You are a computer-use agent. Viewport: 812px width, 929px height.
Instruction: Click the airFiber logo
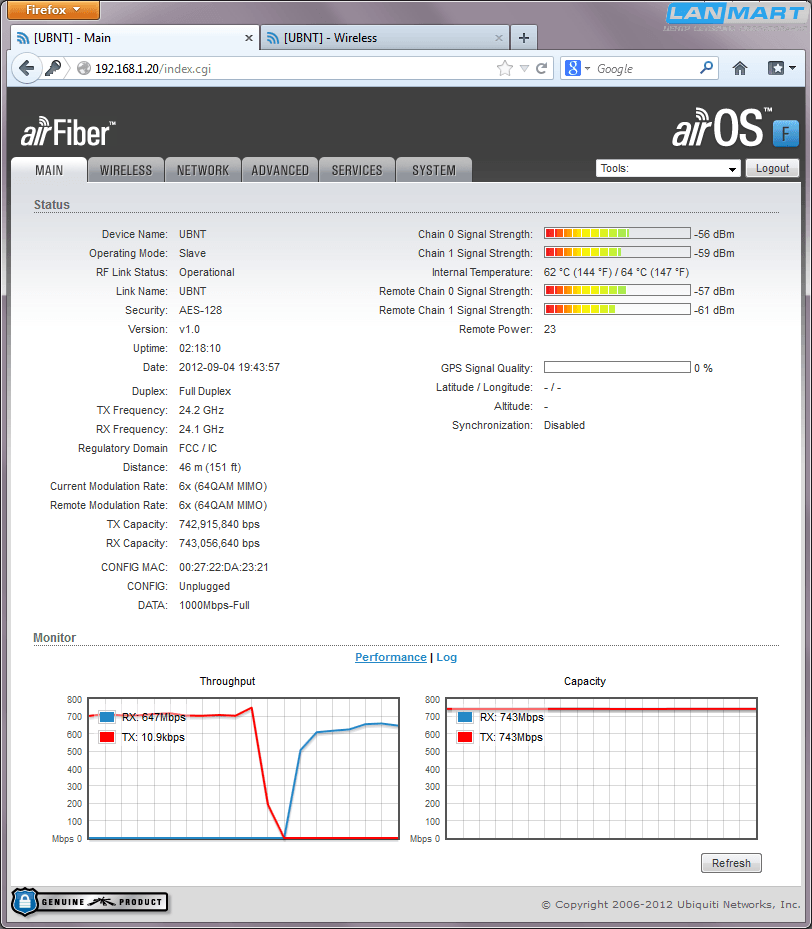68,131
